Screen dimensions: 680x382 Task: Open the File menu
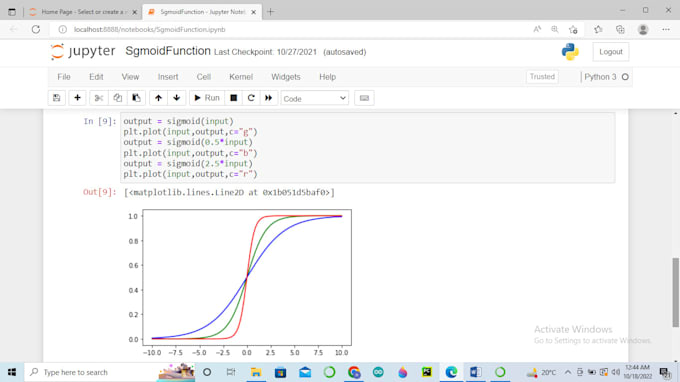tap(64, 77)
